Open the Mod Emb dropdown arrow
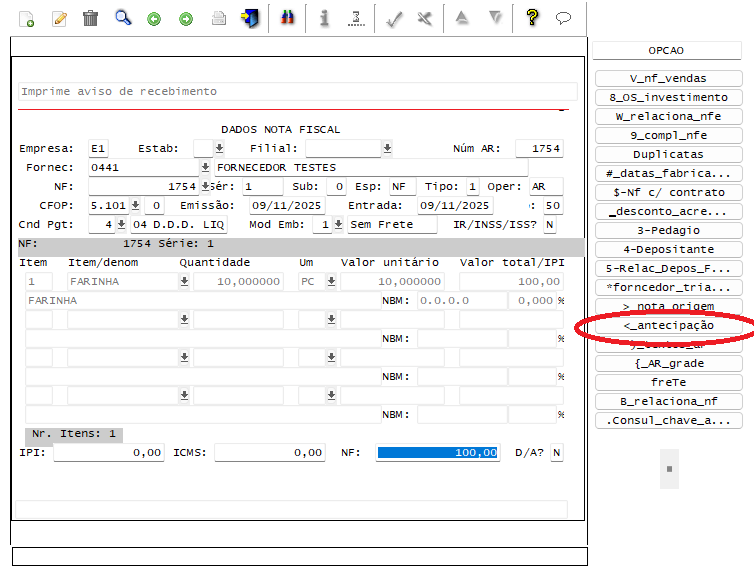Screen dimensions: 754x568 pos(339,224)
